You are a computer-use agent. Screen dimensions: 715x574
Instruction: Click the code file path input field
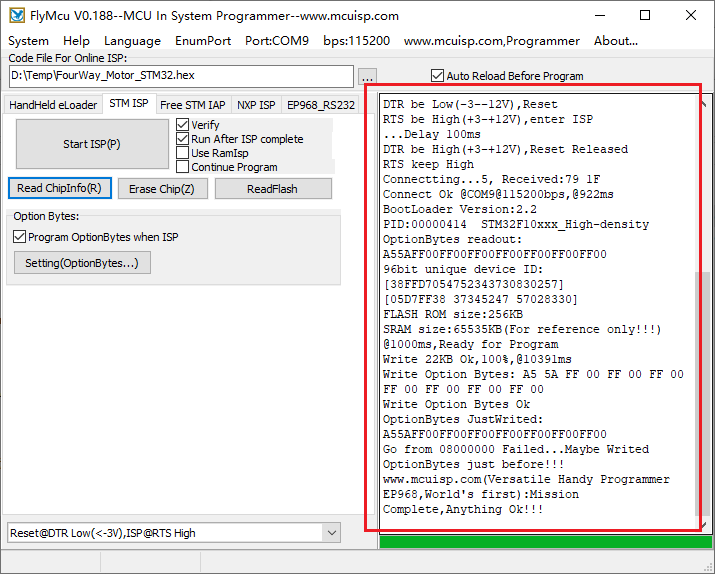[x=181, y=76]
